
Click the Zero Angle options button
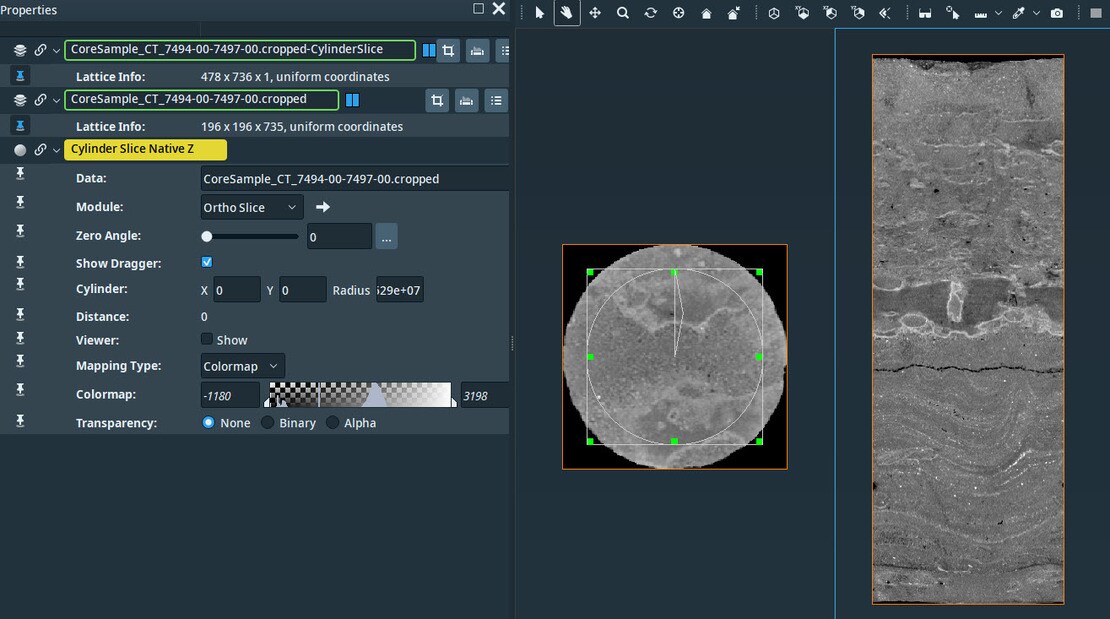click(387, 237)
